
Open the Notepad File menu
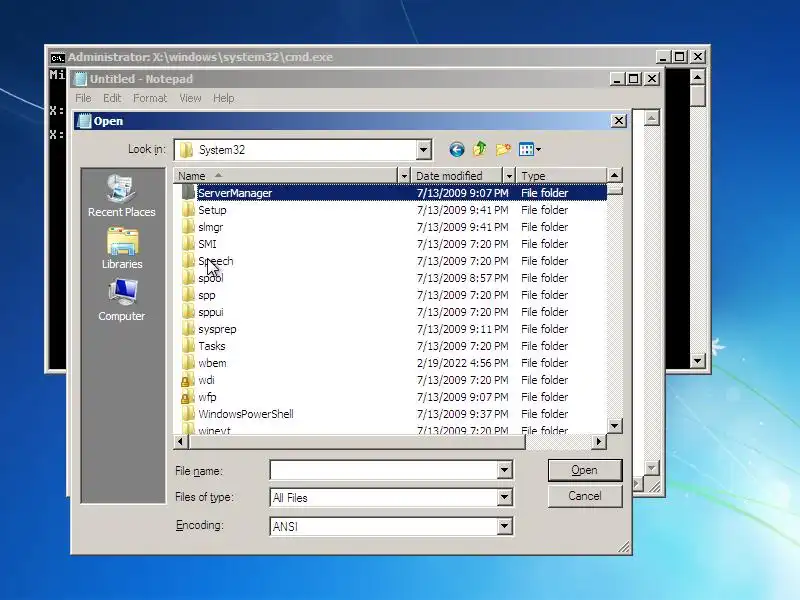(x=83, y=98)
